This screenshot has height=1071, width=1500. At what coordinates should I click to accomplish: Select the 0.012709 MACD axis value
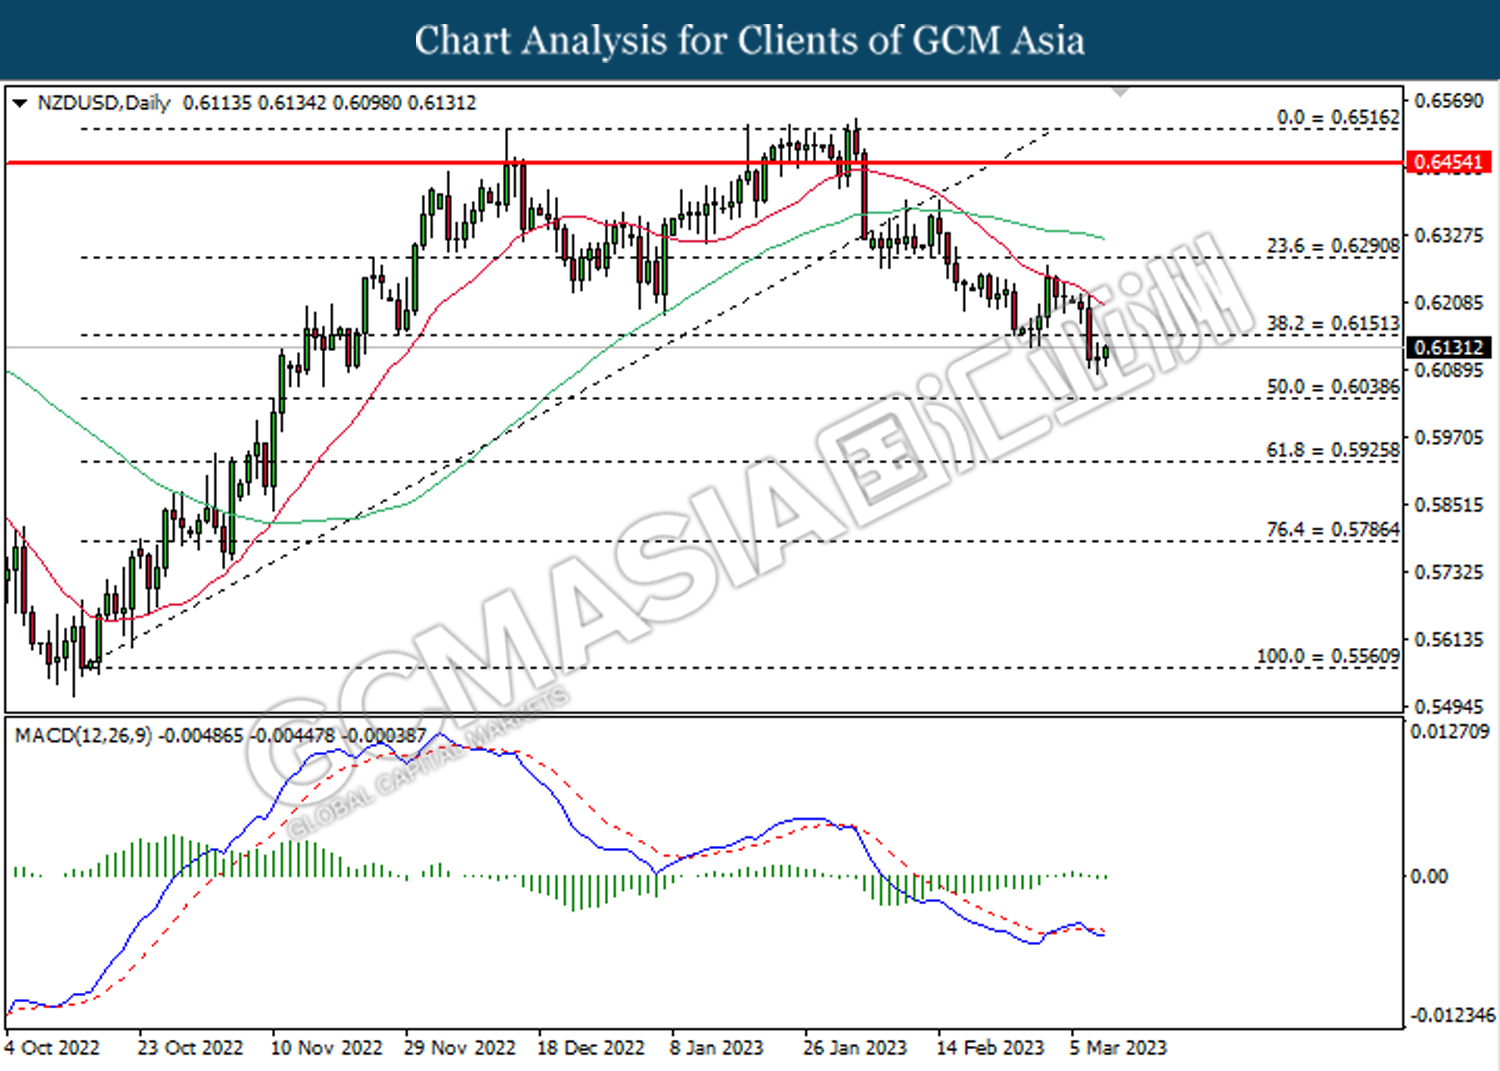click(1449, 732)
